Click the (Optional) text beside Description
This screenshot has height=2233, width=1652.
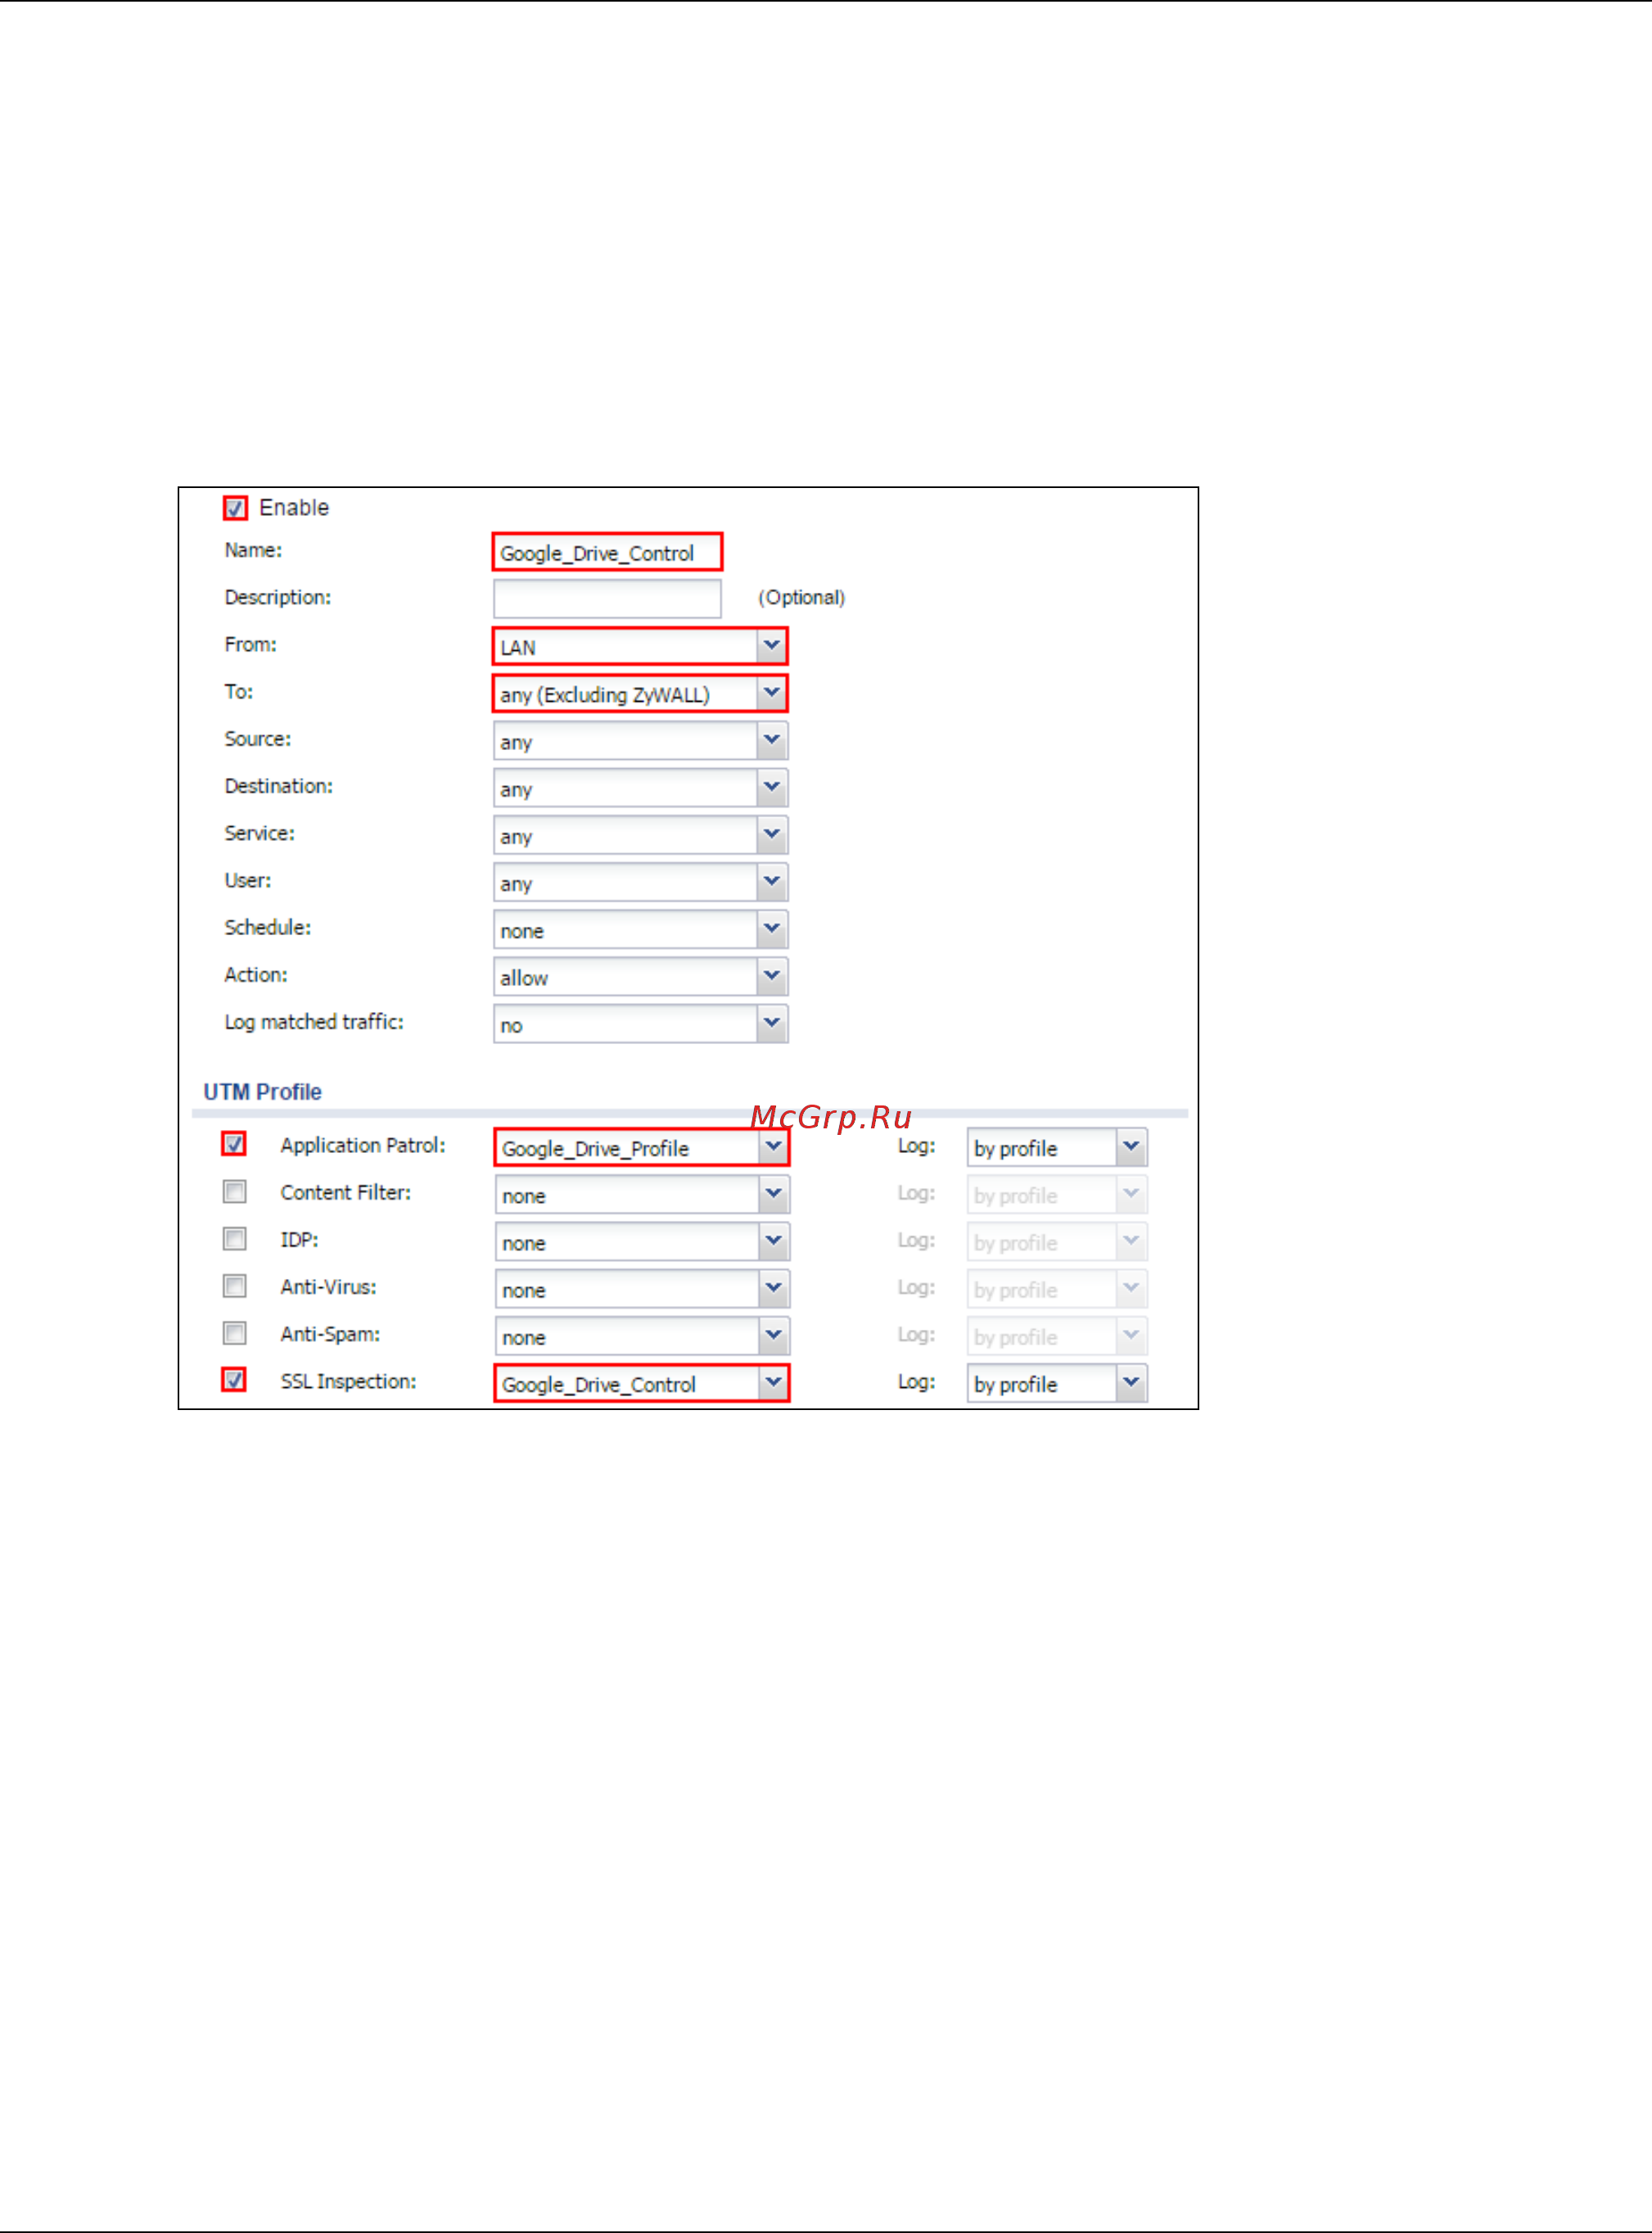[x=802, y=598]
